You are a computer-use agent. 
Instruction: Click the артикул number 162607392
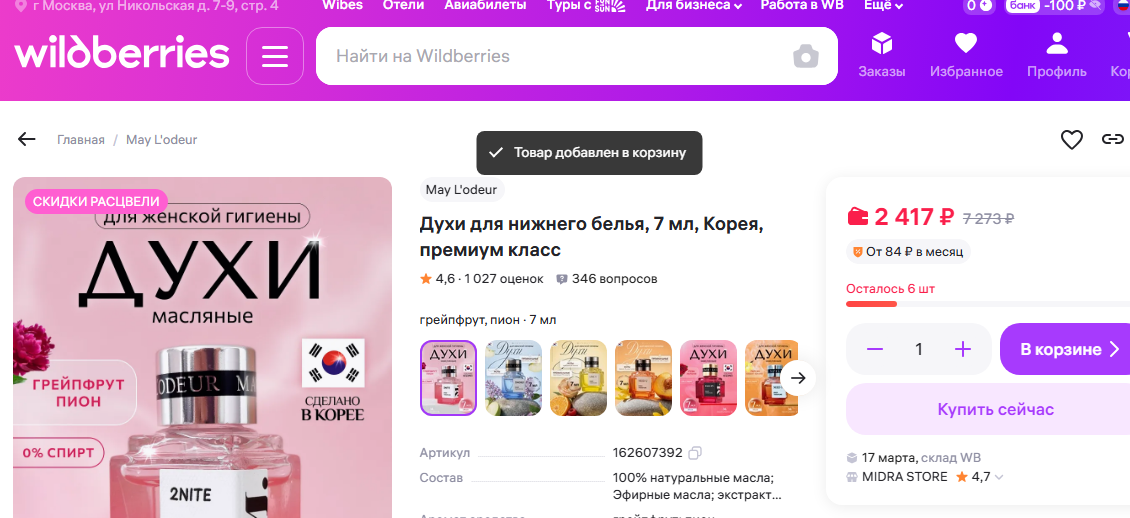point(647,453)
